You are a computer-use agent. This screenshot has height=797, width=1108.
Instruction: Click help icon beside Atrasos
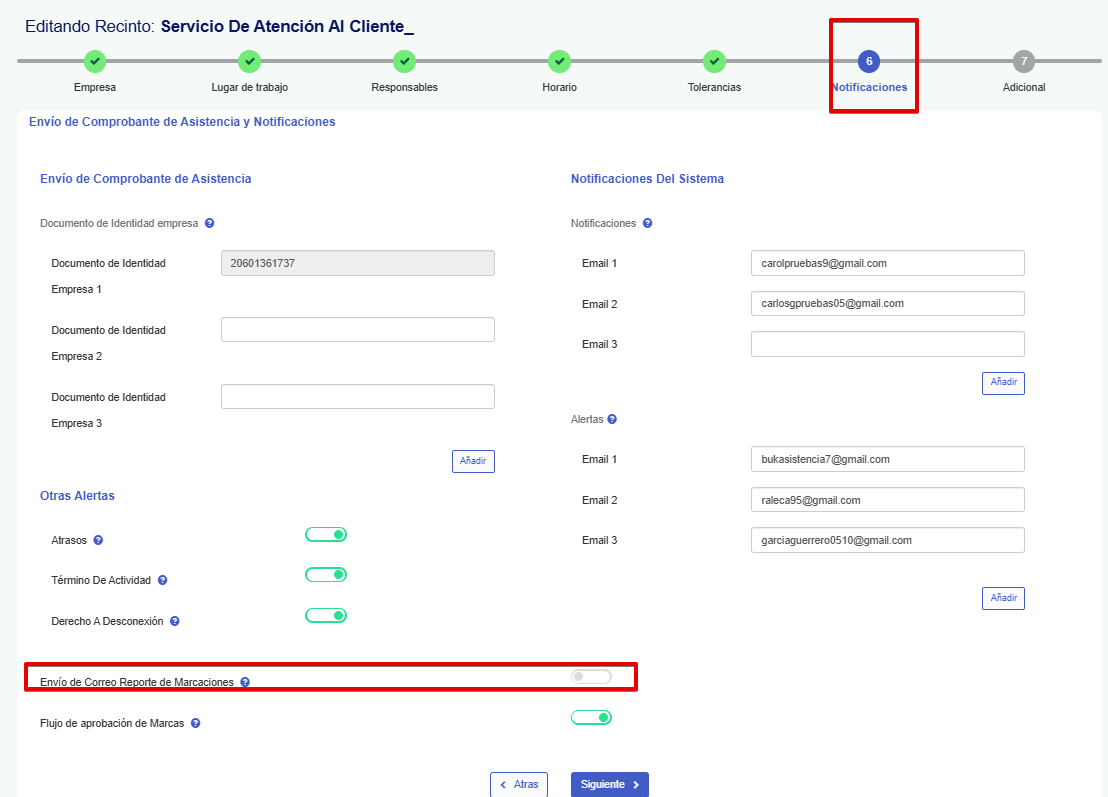tap(98, 541)
